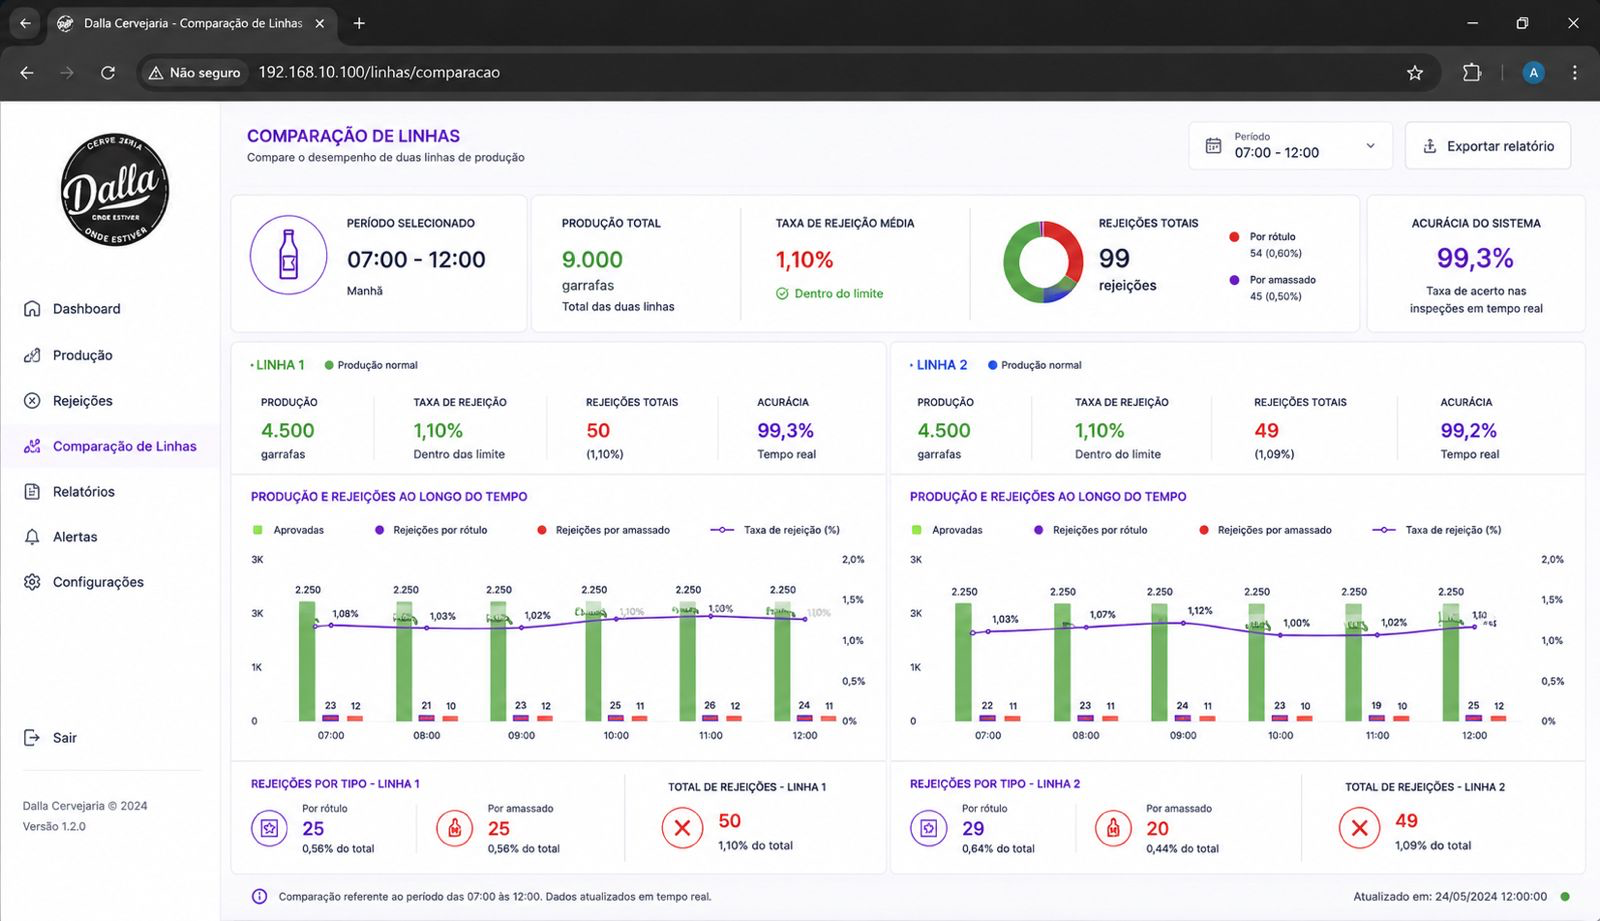Click the green check icon beside Dentro do limite
1600x921 pixels.
tap(782, 294)
